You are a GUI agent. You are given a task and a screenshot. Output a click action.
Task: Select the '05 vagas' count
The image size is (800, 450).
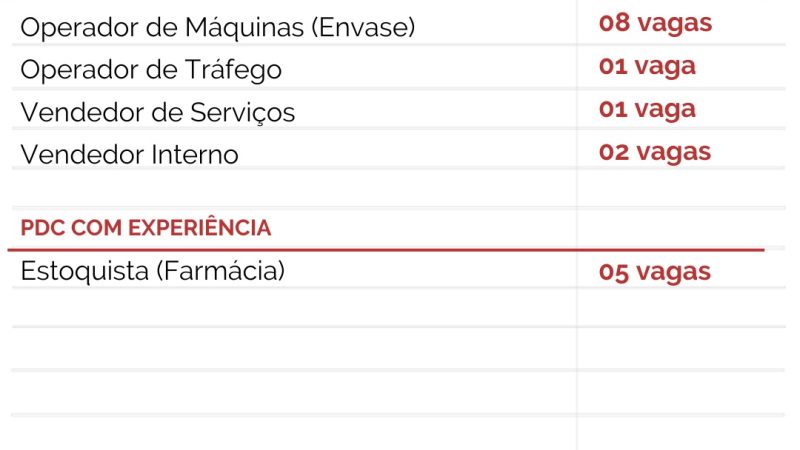tap(655, 271)
